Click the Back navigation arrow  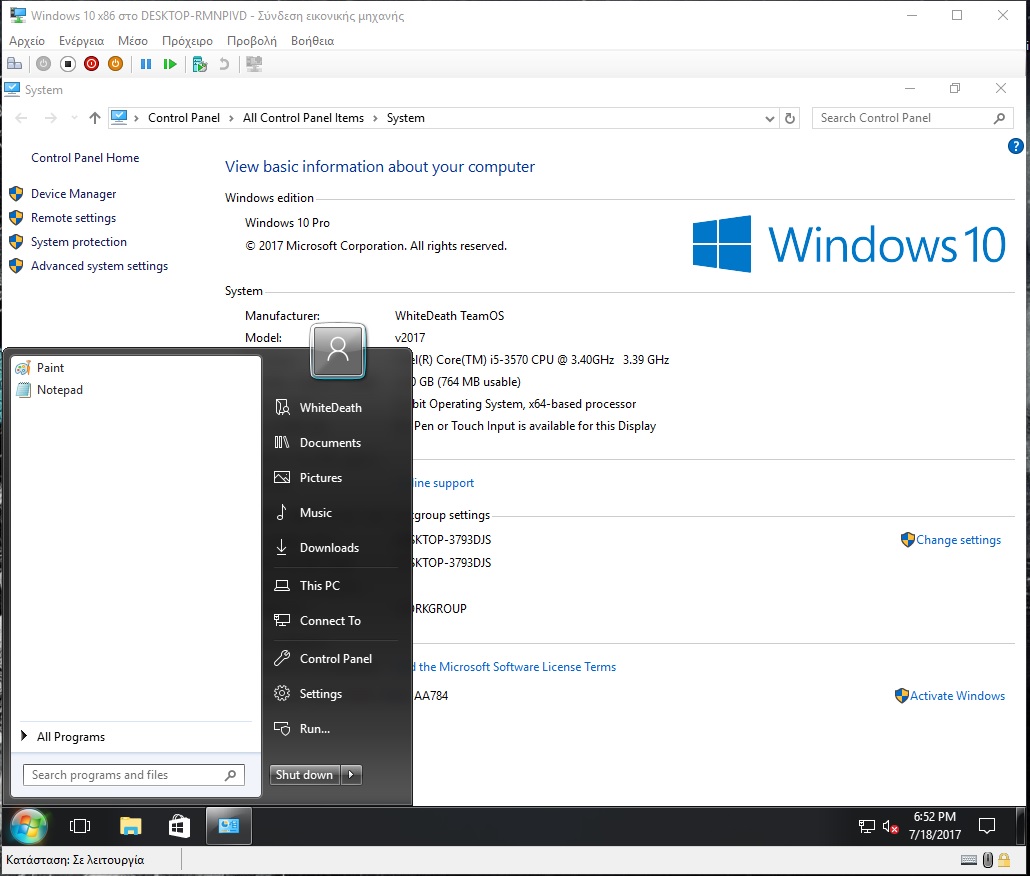[x=21, y=118]
